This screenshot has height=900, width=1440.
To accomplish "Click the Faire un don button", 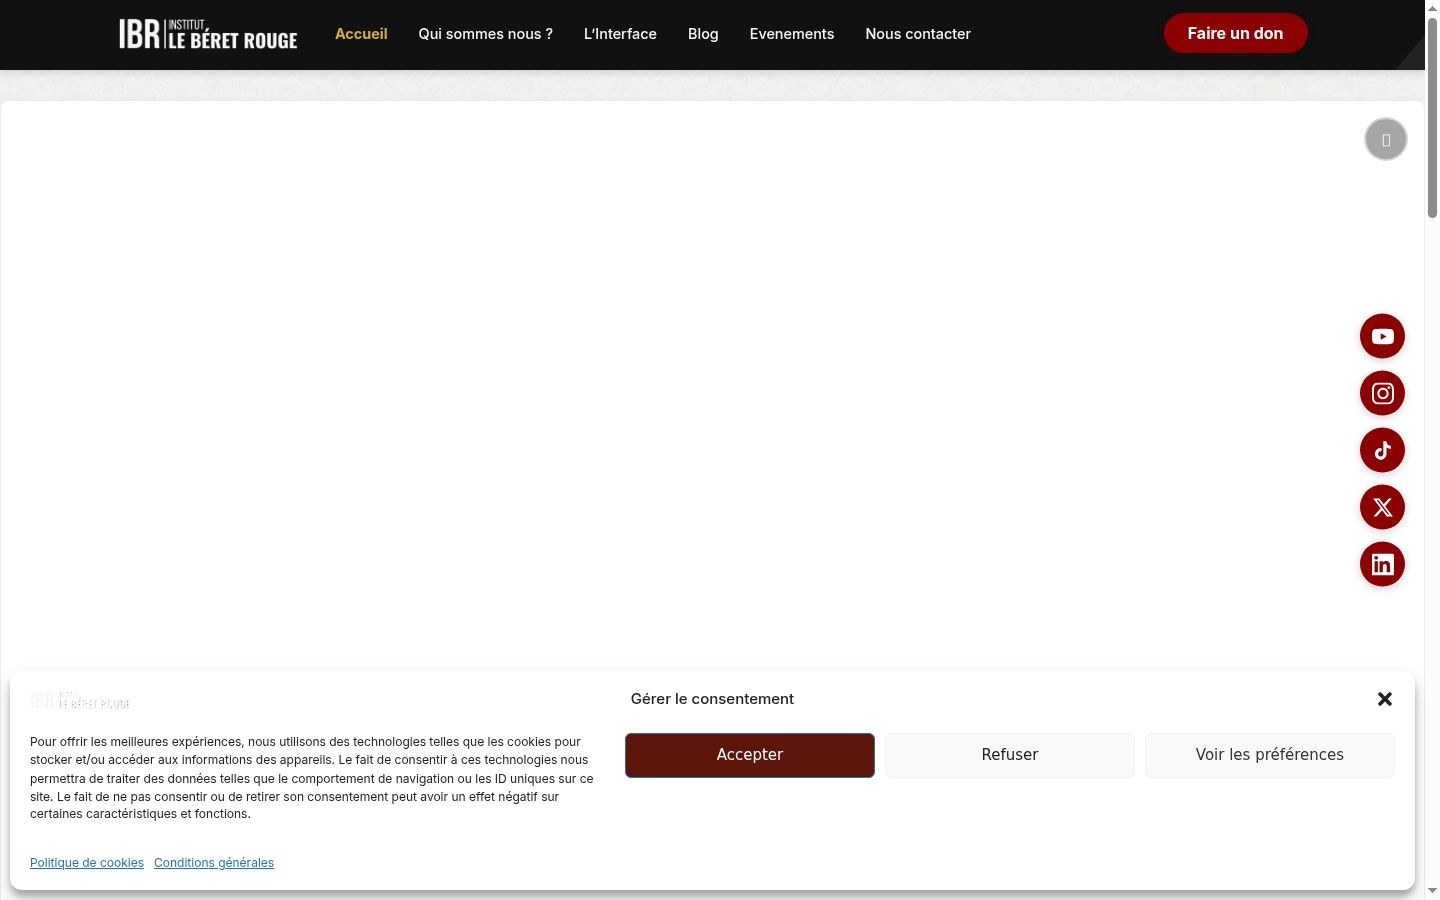I will point(1235,33).
